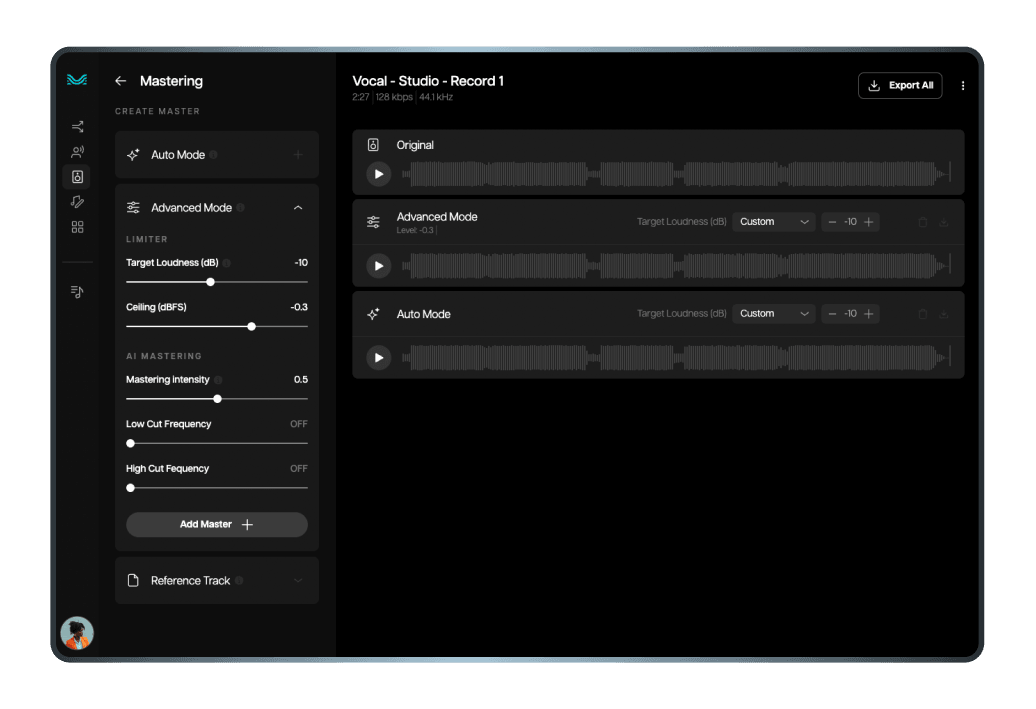Viewport: 1036px width, 709px height.
Task: Click the plus icon on Auto Mode card
Action: coord(298,155)
